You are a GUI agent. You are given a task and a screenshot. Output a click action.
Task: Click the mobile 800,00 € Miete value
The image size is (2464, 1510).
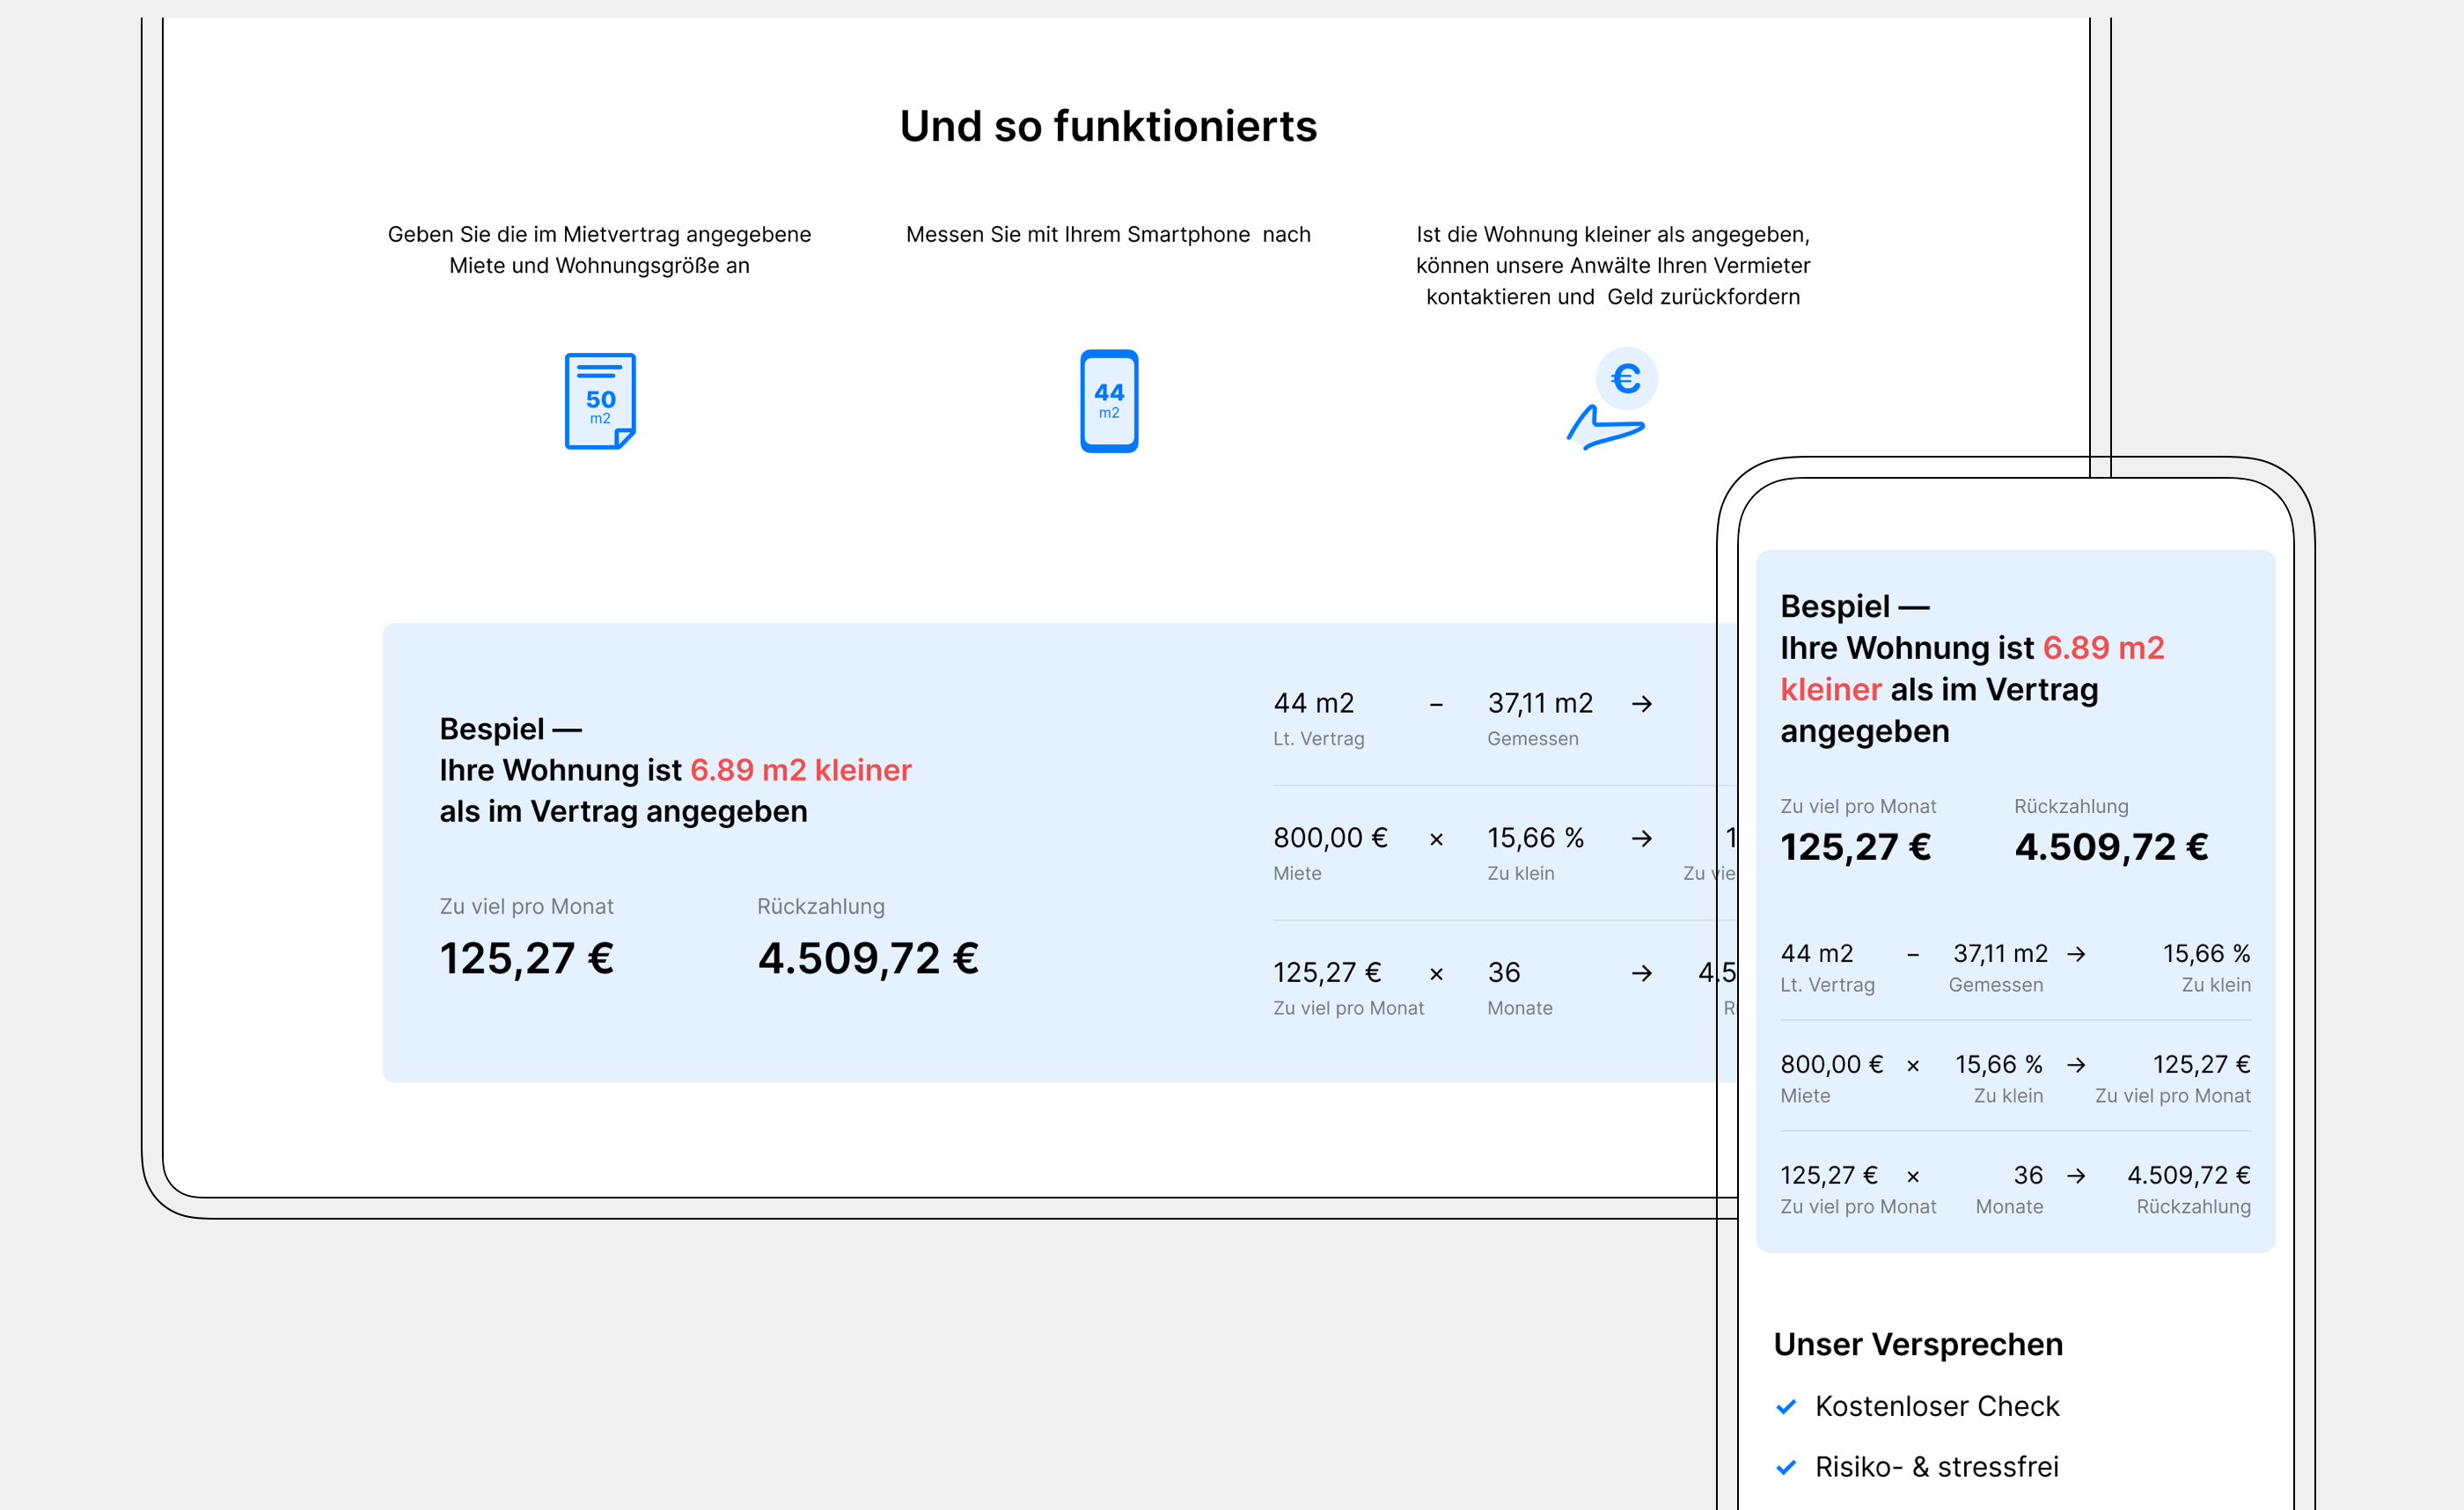tap(1831, 1064)
